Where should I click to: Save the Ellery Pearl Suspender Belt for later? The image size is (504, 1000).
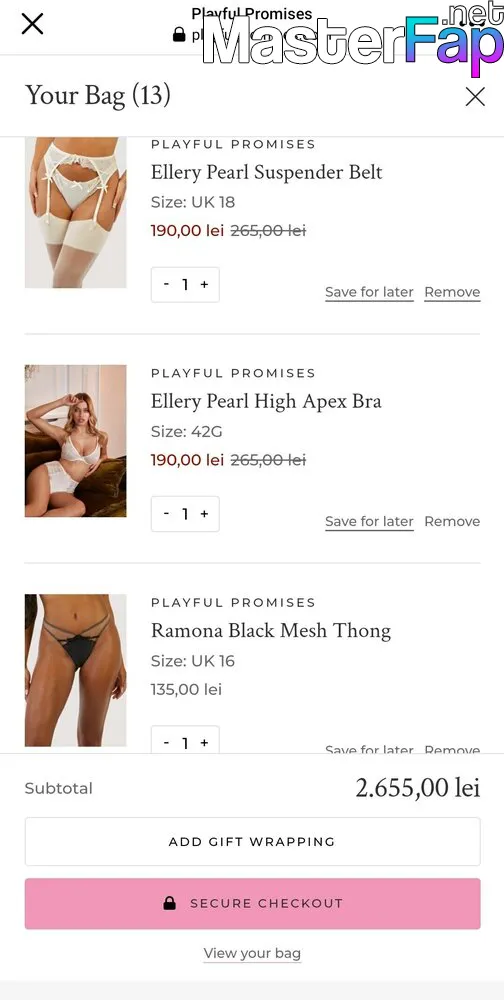coord(369,292)
